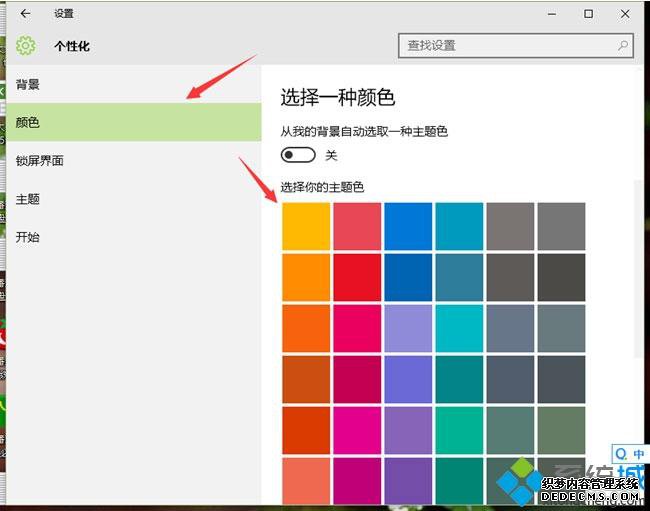Image resolution: width=650 pixels, height=511 pixels.
Task: Go back with the arrow beside 设置
Action: [25, 14]
